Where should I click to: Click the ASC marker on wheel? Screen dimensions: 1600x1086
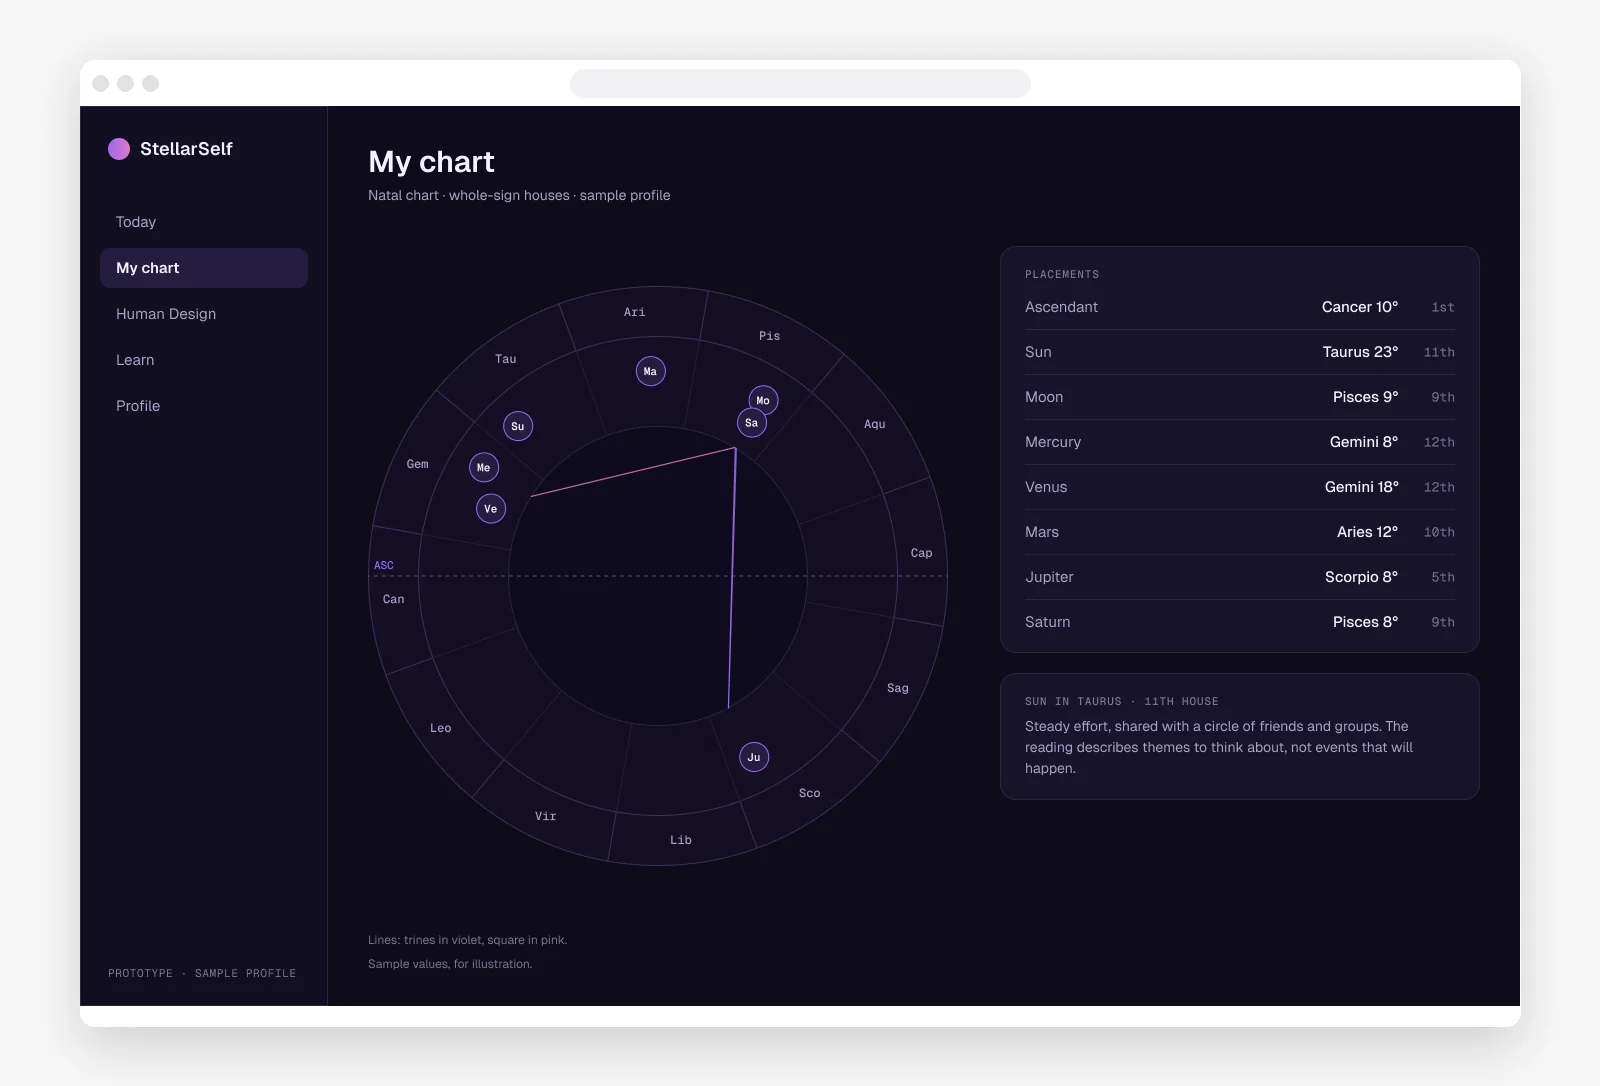(384, 565)
